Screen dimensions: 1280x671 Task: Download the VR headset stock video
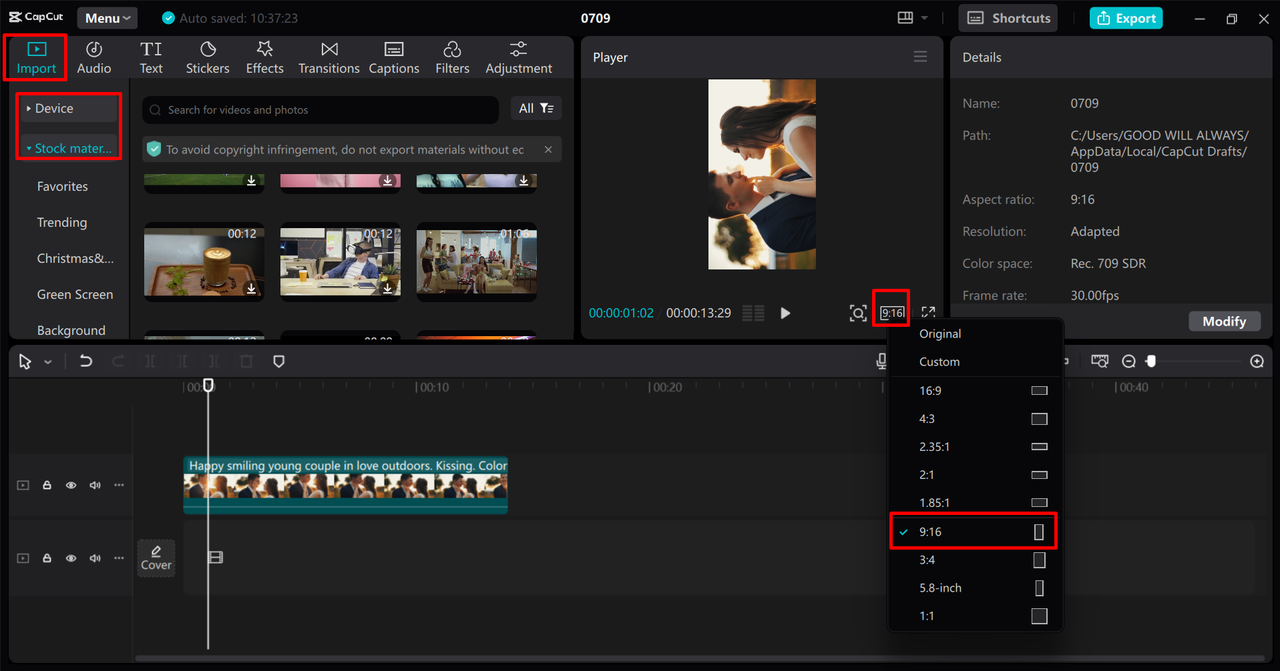coord(387,288)
